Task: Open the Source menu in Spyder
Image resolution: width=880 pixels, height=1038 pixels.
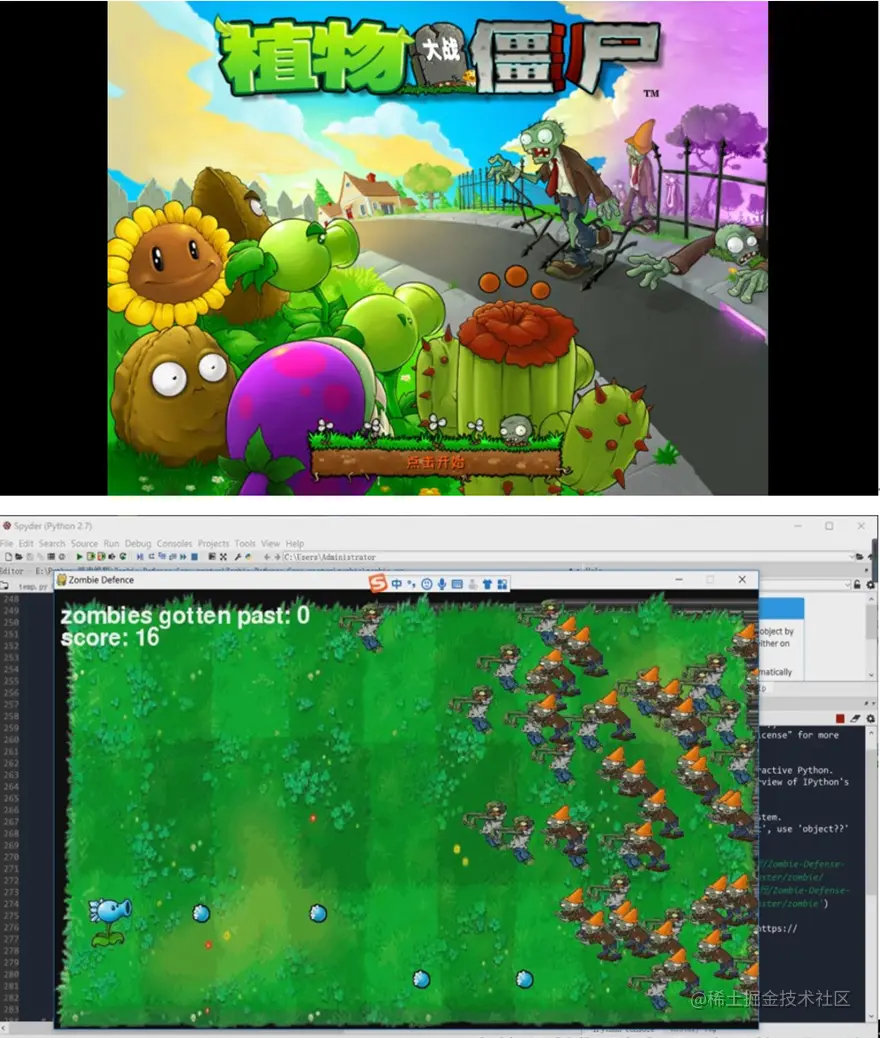Action: click(x=84, y=543)
